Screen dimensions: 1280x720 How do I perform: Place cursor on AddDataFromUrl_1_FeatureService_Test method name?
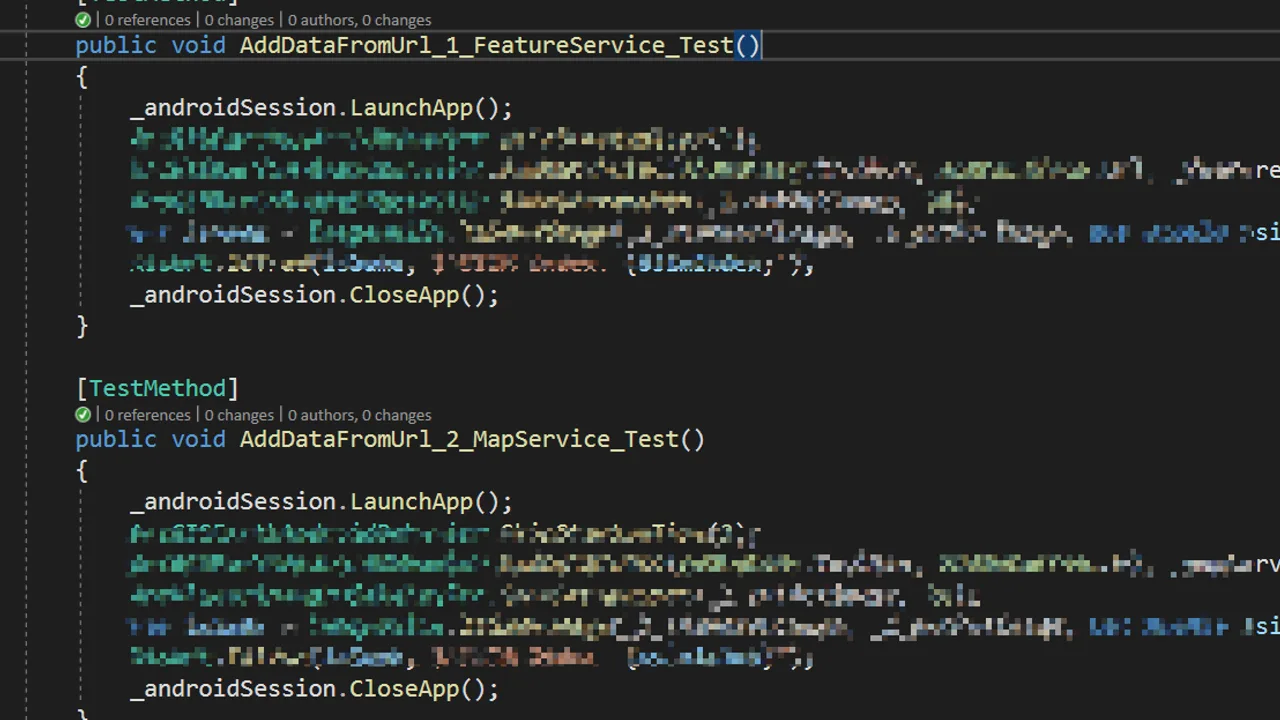(x=486, y=45)
